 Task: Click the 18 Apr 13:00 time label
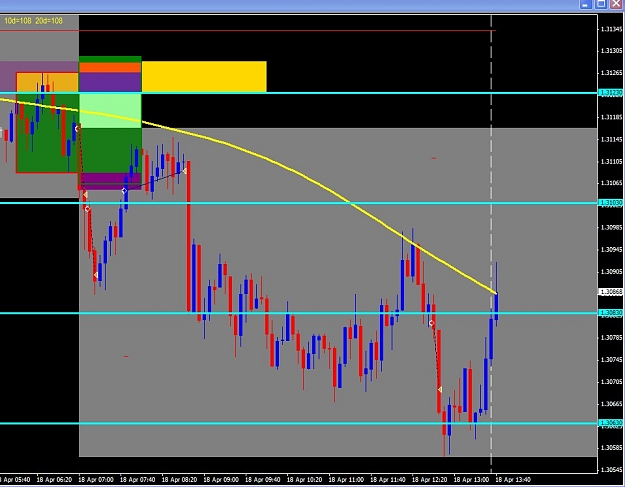472,479
